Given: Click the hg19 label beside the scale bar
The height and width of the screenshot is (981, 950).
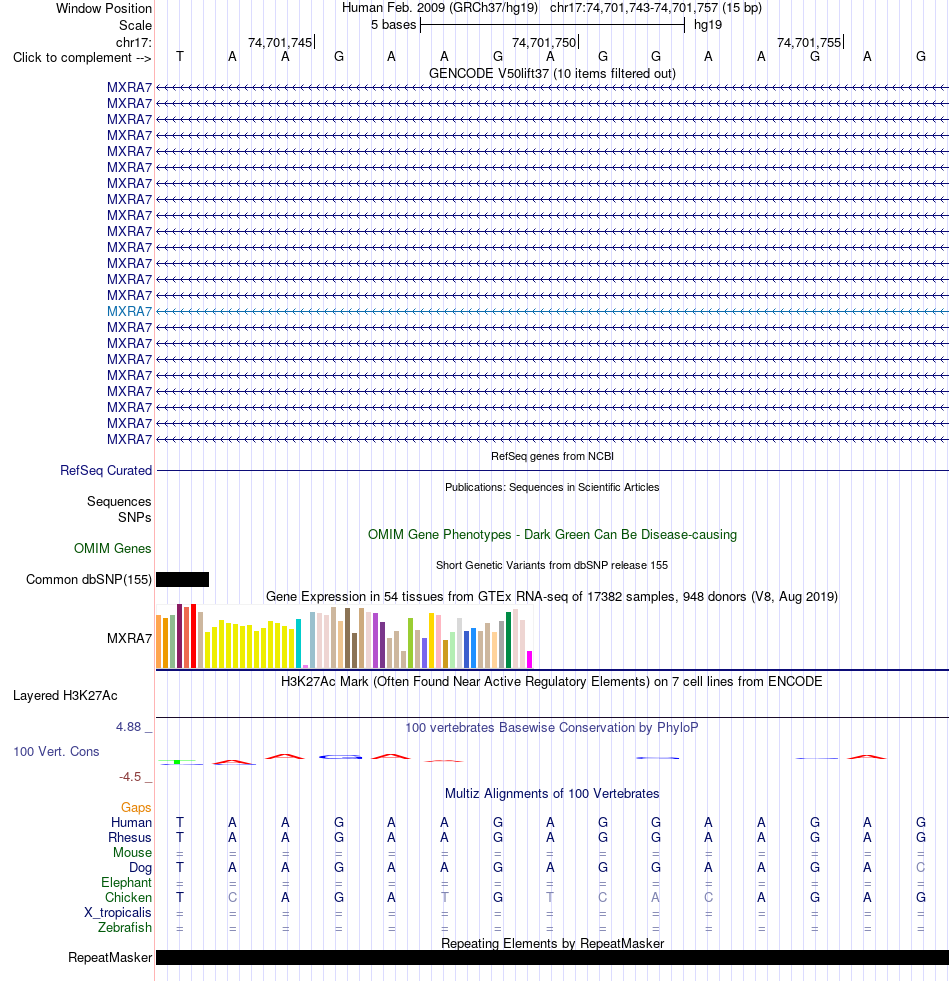Looking at the screenshot, I should [708, 25].
